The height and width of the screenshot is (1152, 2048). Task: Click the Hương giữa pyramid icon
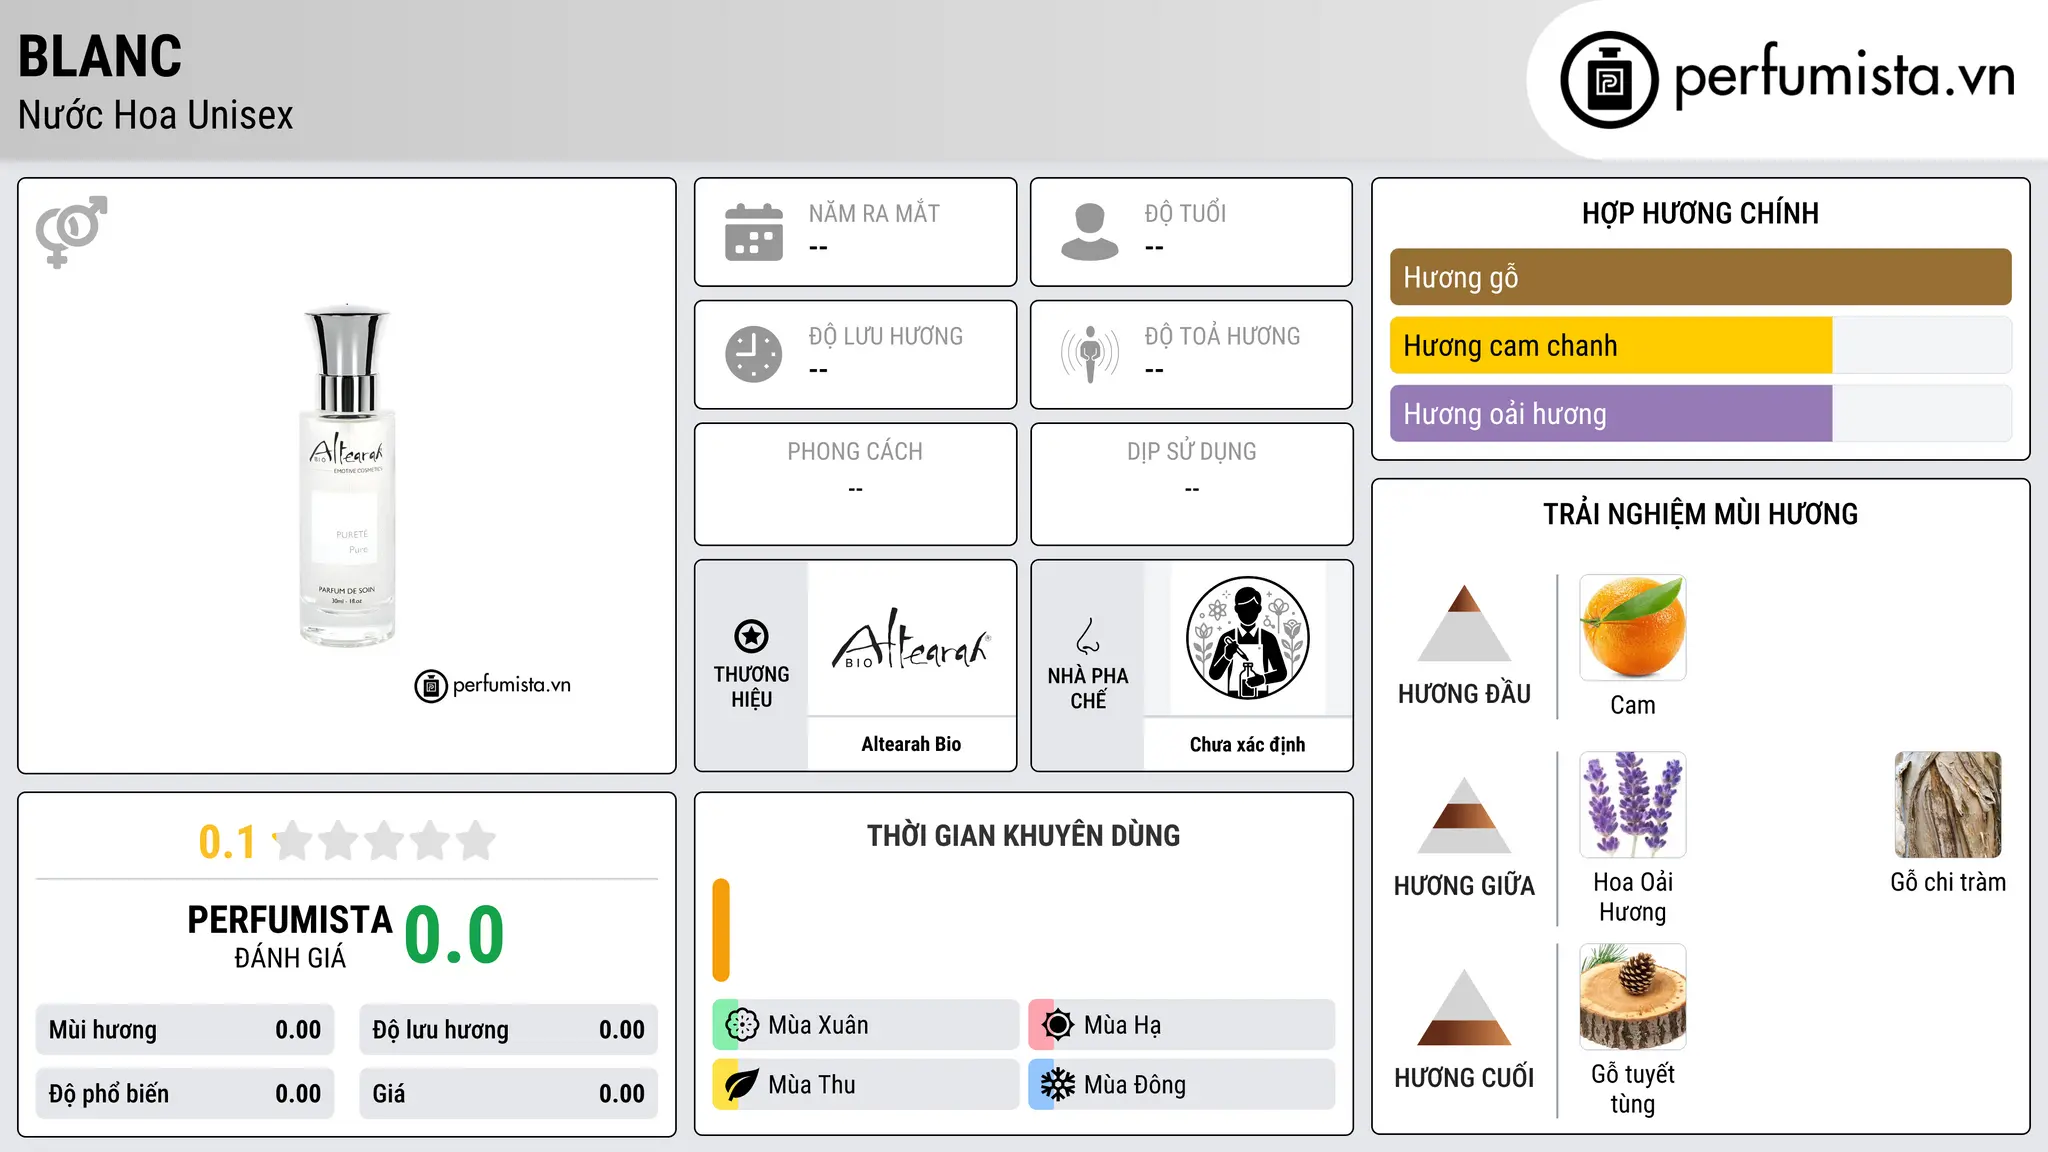[1464, 815]
